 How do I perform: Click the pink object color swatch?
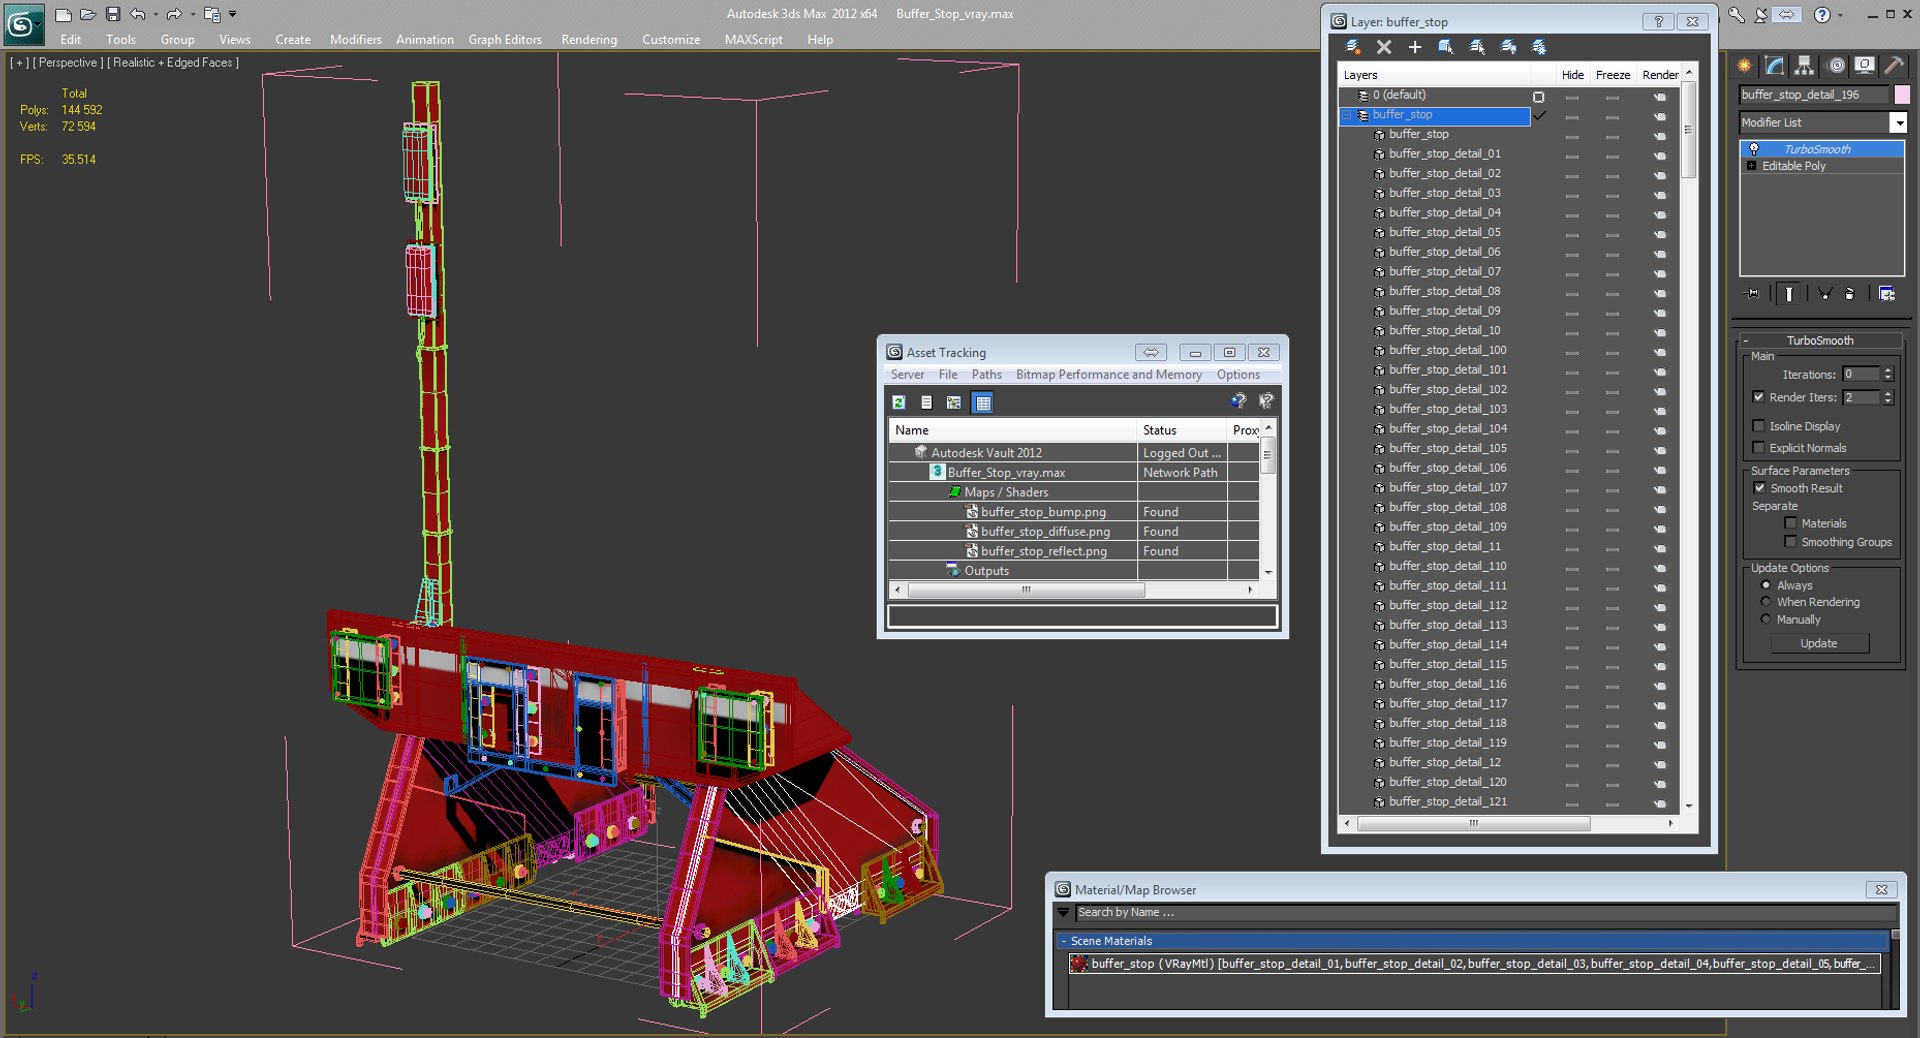[1902, 94]
